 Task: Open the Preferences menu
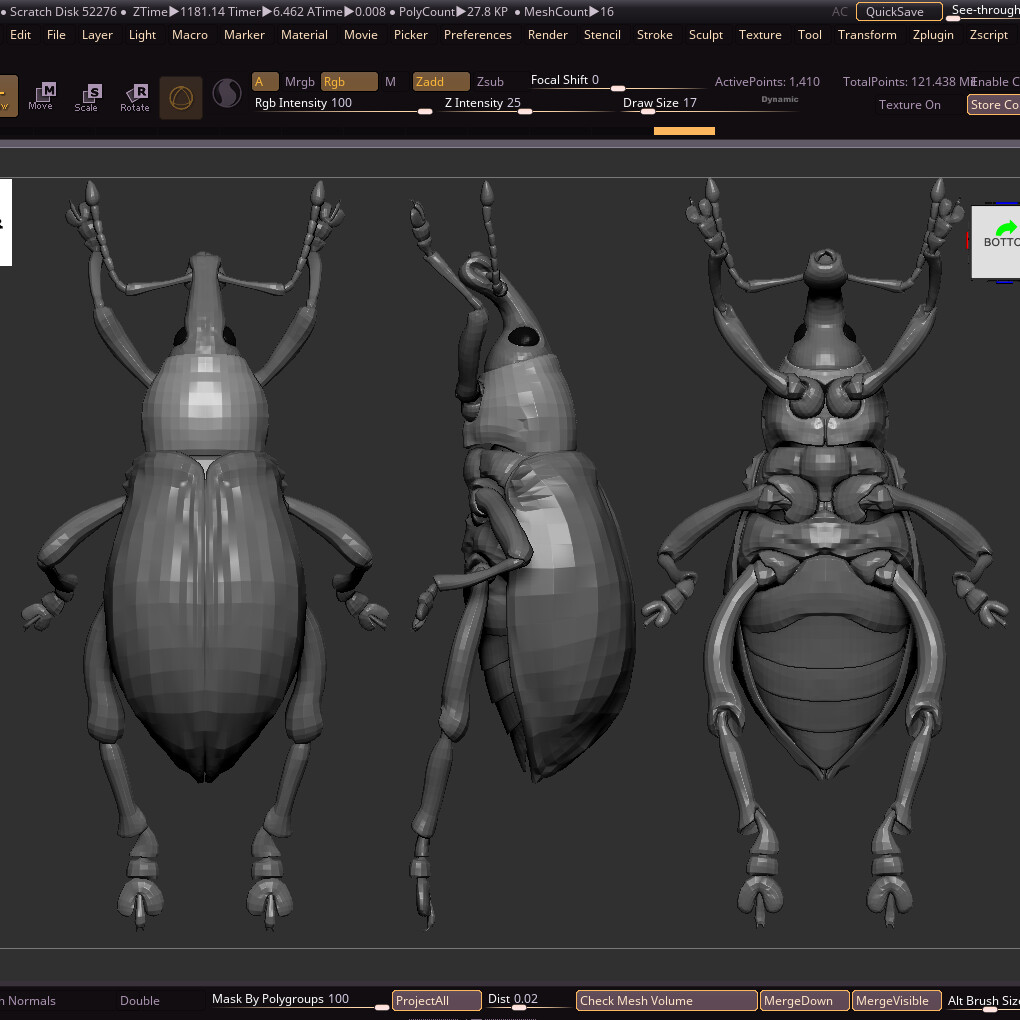tap(477, 35)
